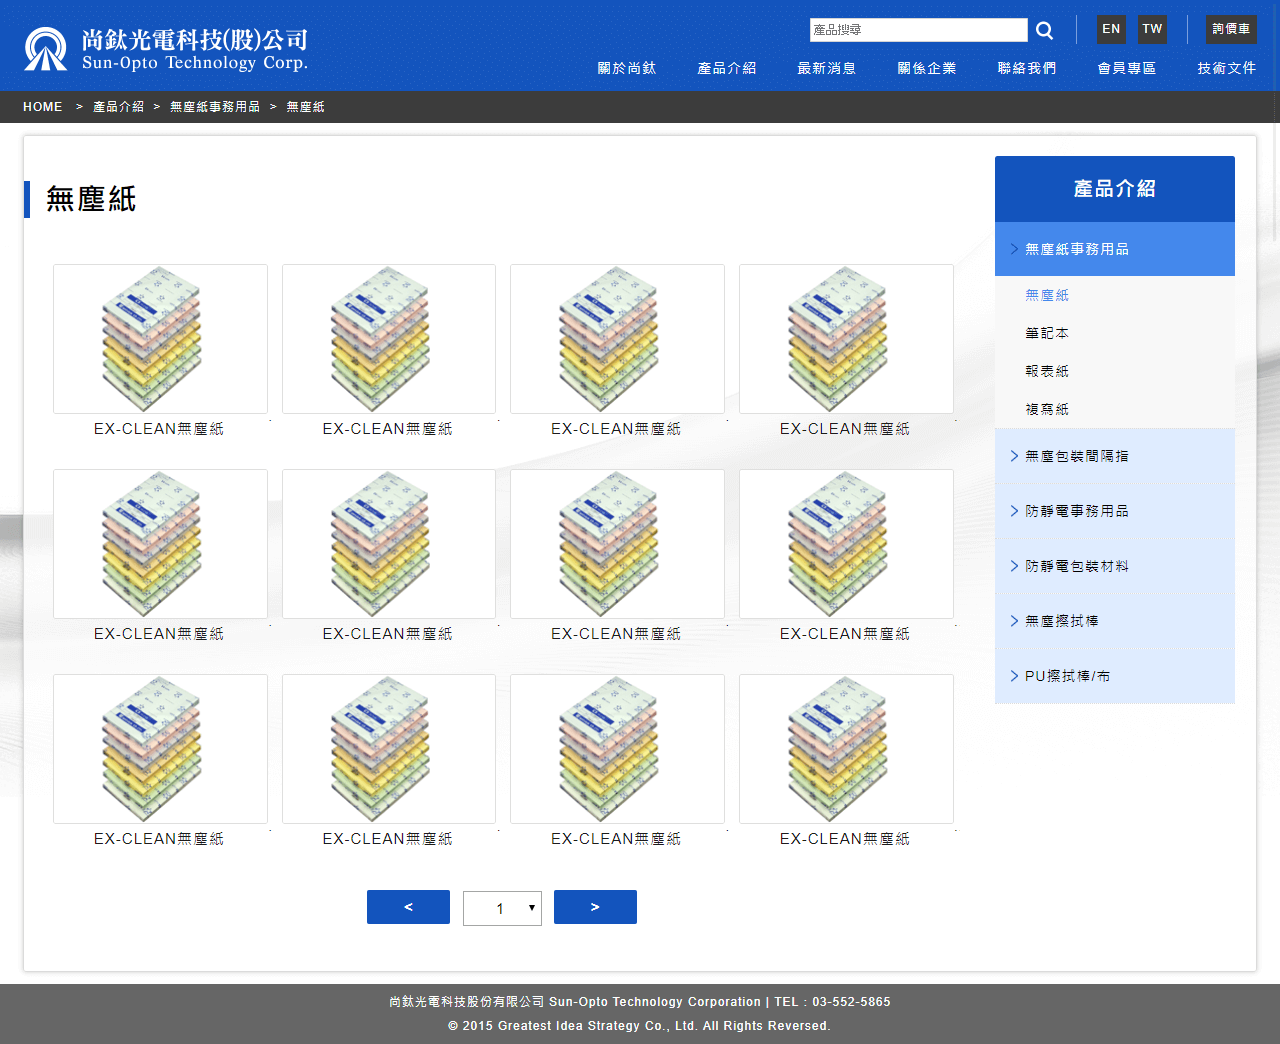Screen dimensions: 1280x1044
Task: Open third row, first EX-CLEAN無塵紙 thumbnail
Action: tap(160, 749)
